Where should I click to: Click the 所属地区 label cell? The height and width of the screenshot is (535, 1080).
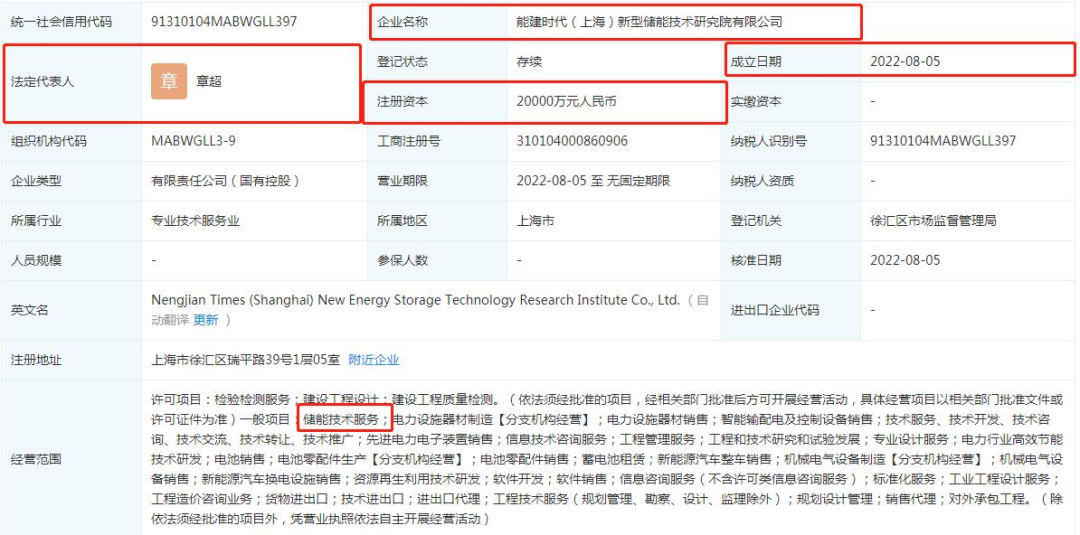(x=437, y=221)
